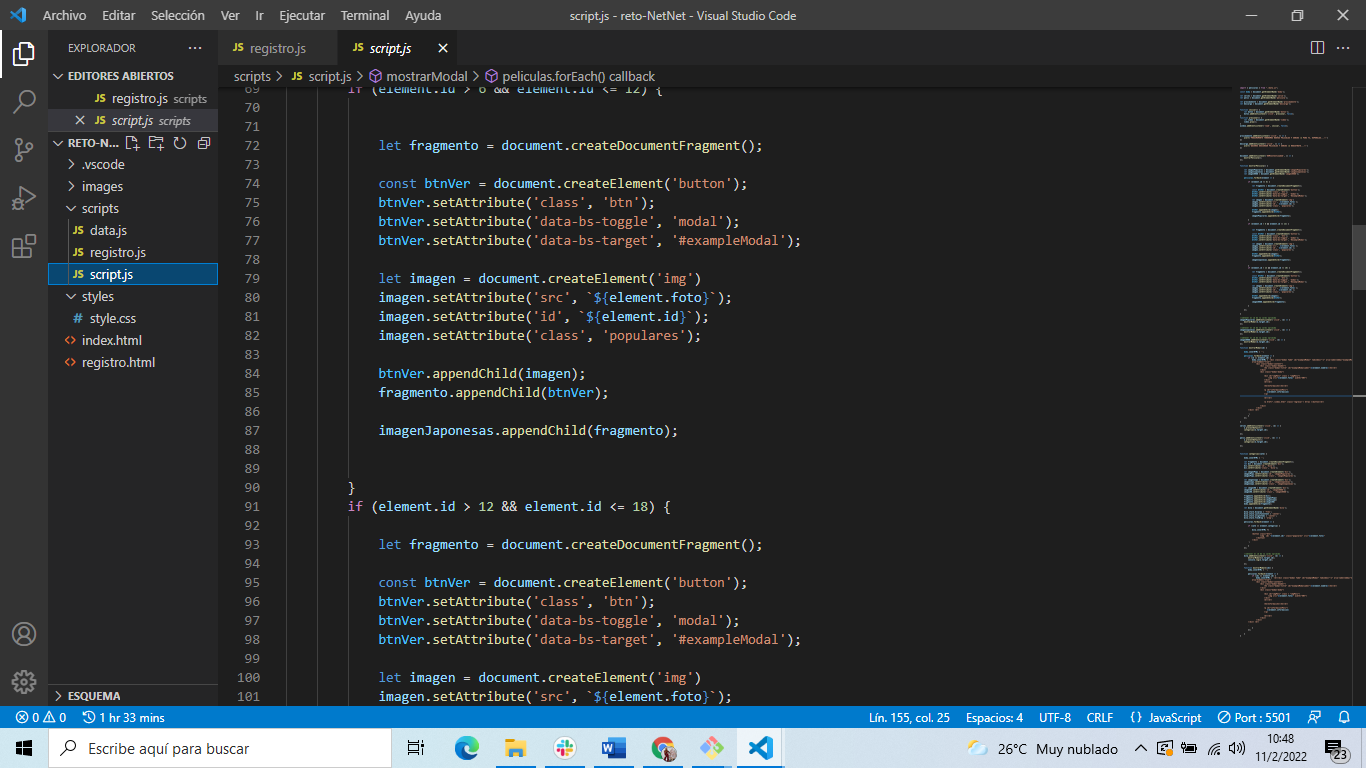Screen dimensions: 1366x768
Task: Close script.js in open editors list
Action: 80,121
